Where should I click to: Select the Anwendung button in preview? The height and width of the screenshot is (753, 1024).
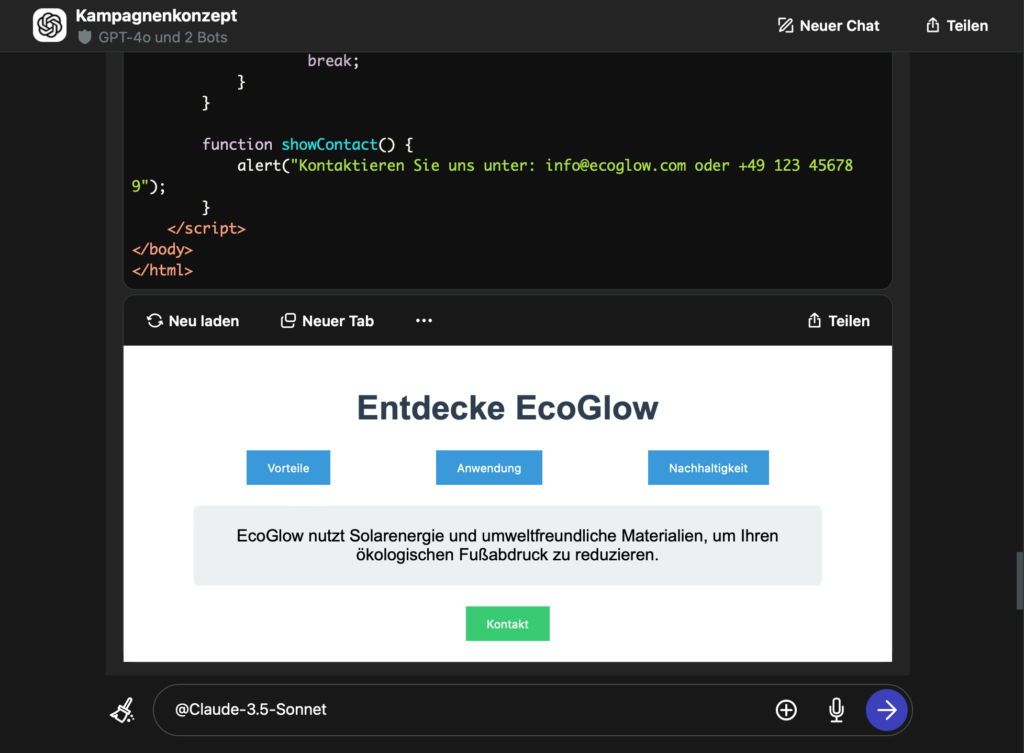pos(489,468)
